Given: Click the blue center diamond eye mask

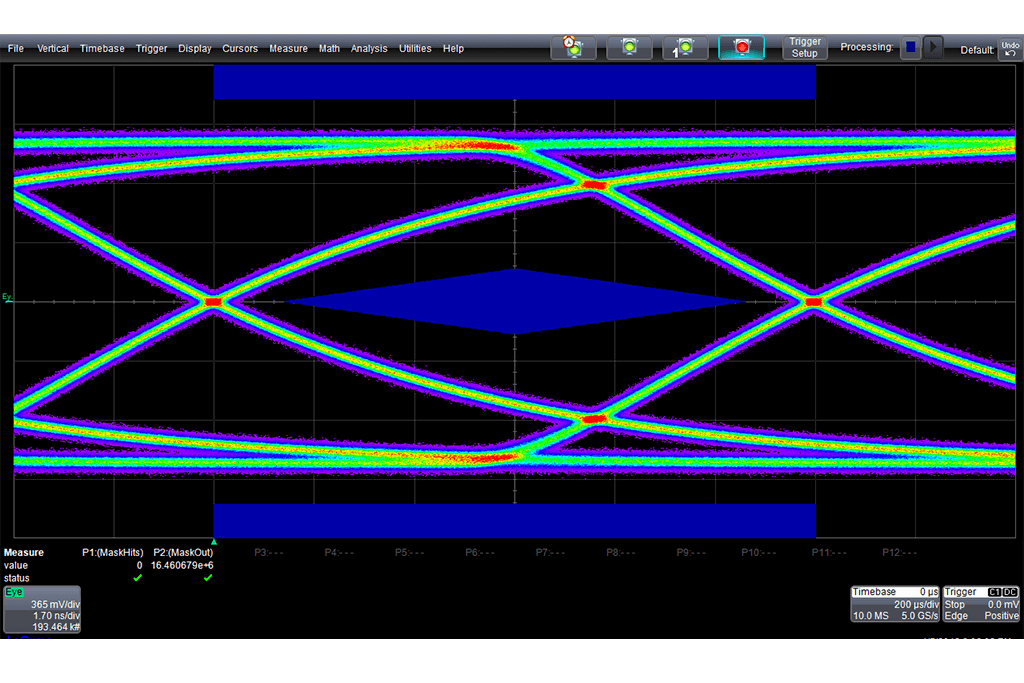Looking at the screenshot, I should pos(515,301).
